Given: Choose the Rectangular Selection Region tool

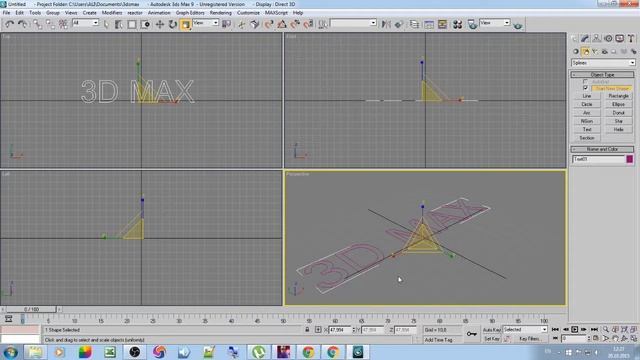Looking at the screenshot, I should pyautogui.click(x=132, y=24).
